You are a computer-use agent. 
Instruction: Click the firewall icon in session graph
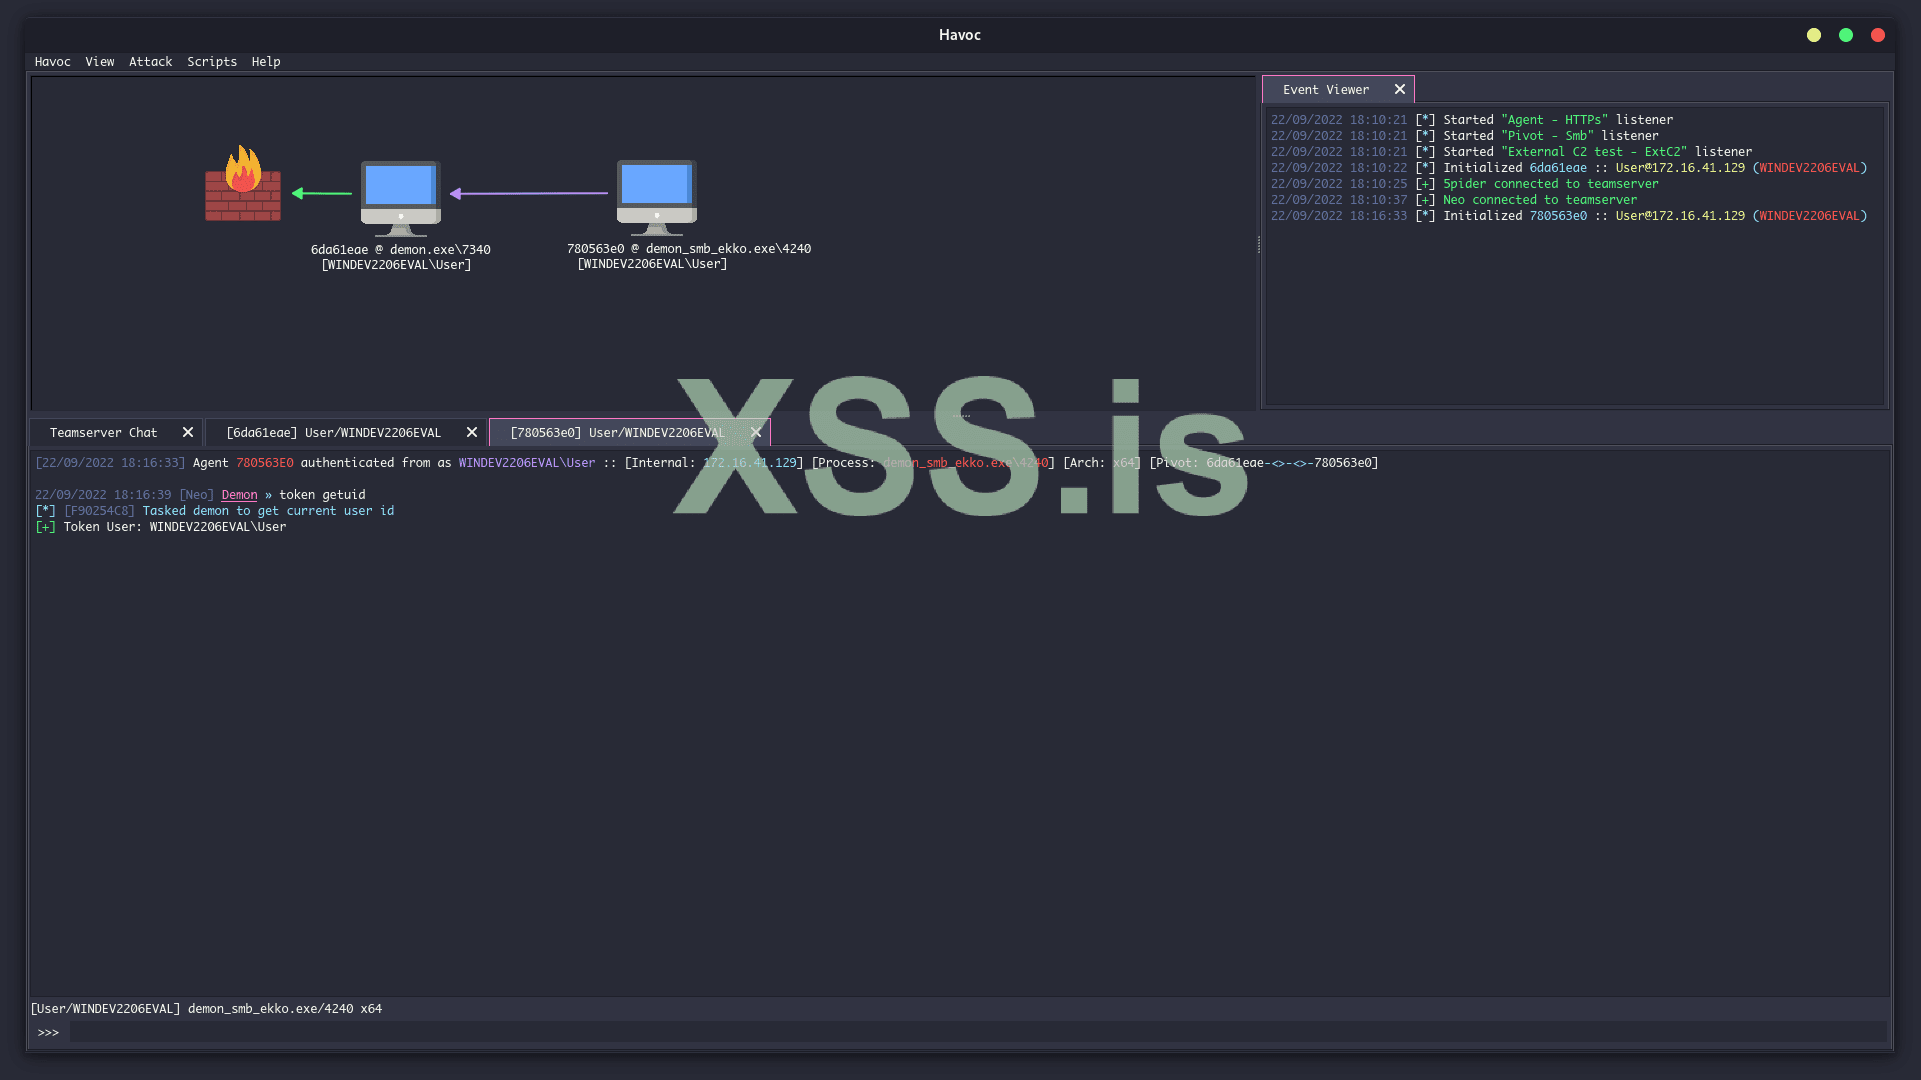point(243,185)
